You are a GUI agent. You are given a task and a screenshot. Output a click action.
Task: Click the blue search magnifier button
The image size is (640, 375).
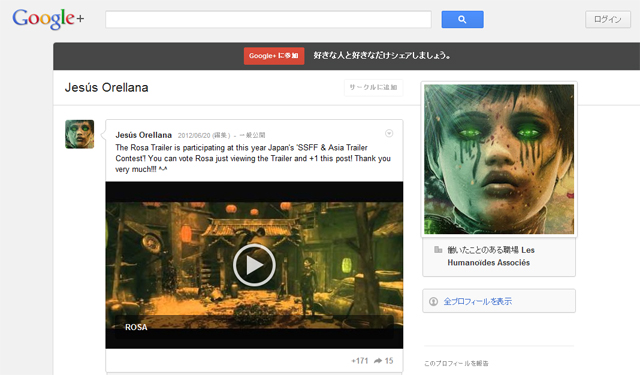(462, 19)
